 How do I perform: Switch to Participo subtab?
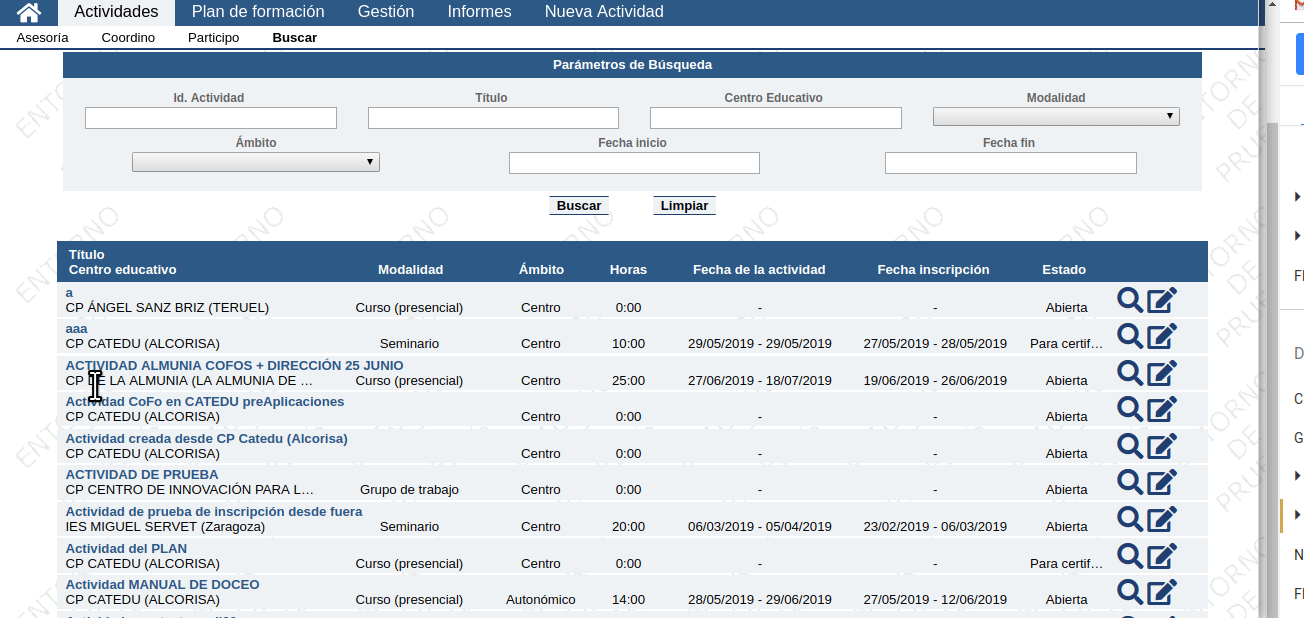point(214,38)
